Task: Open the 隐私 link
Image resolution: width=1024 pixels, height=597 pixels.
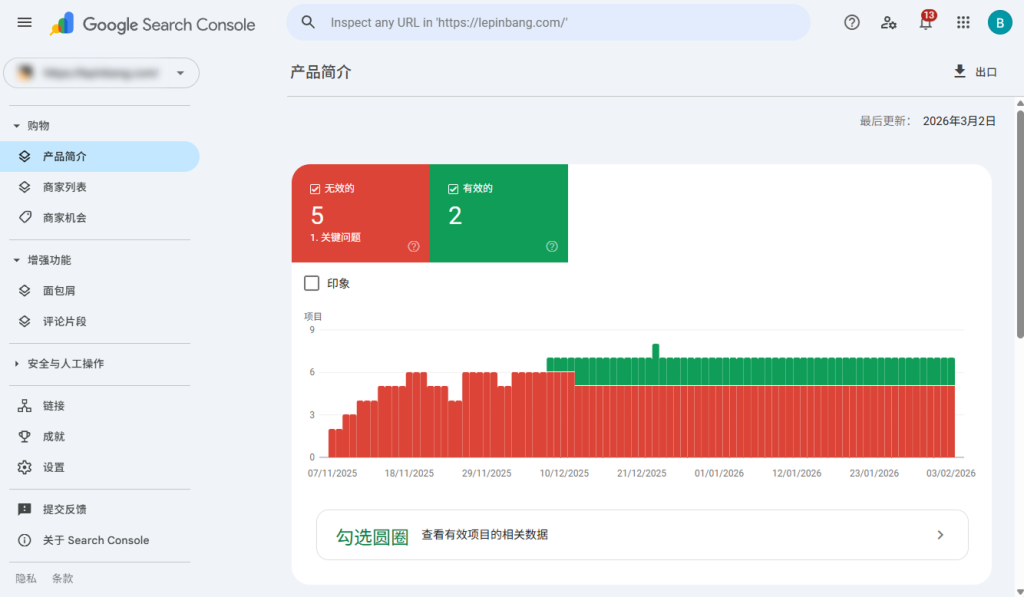Action: pos(26,579)
